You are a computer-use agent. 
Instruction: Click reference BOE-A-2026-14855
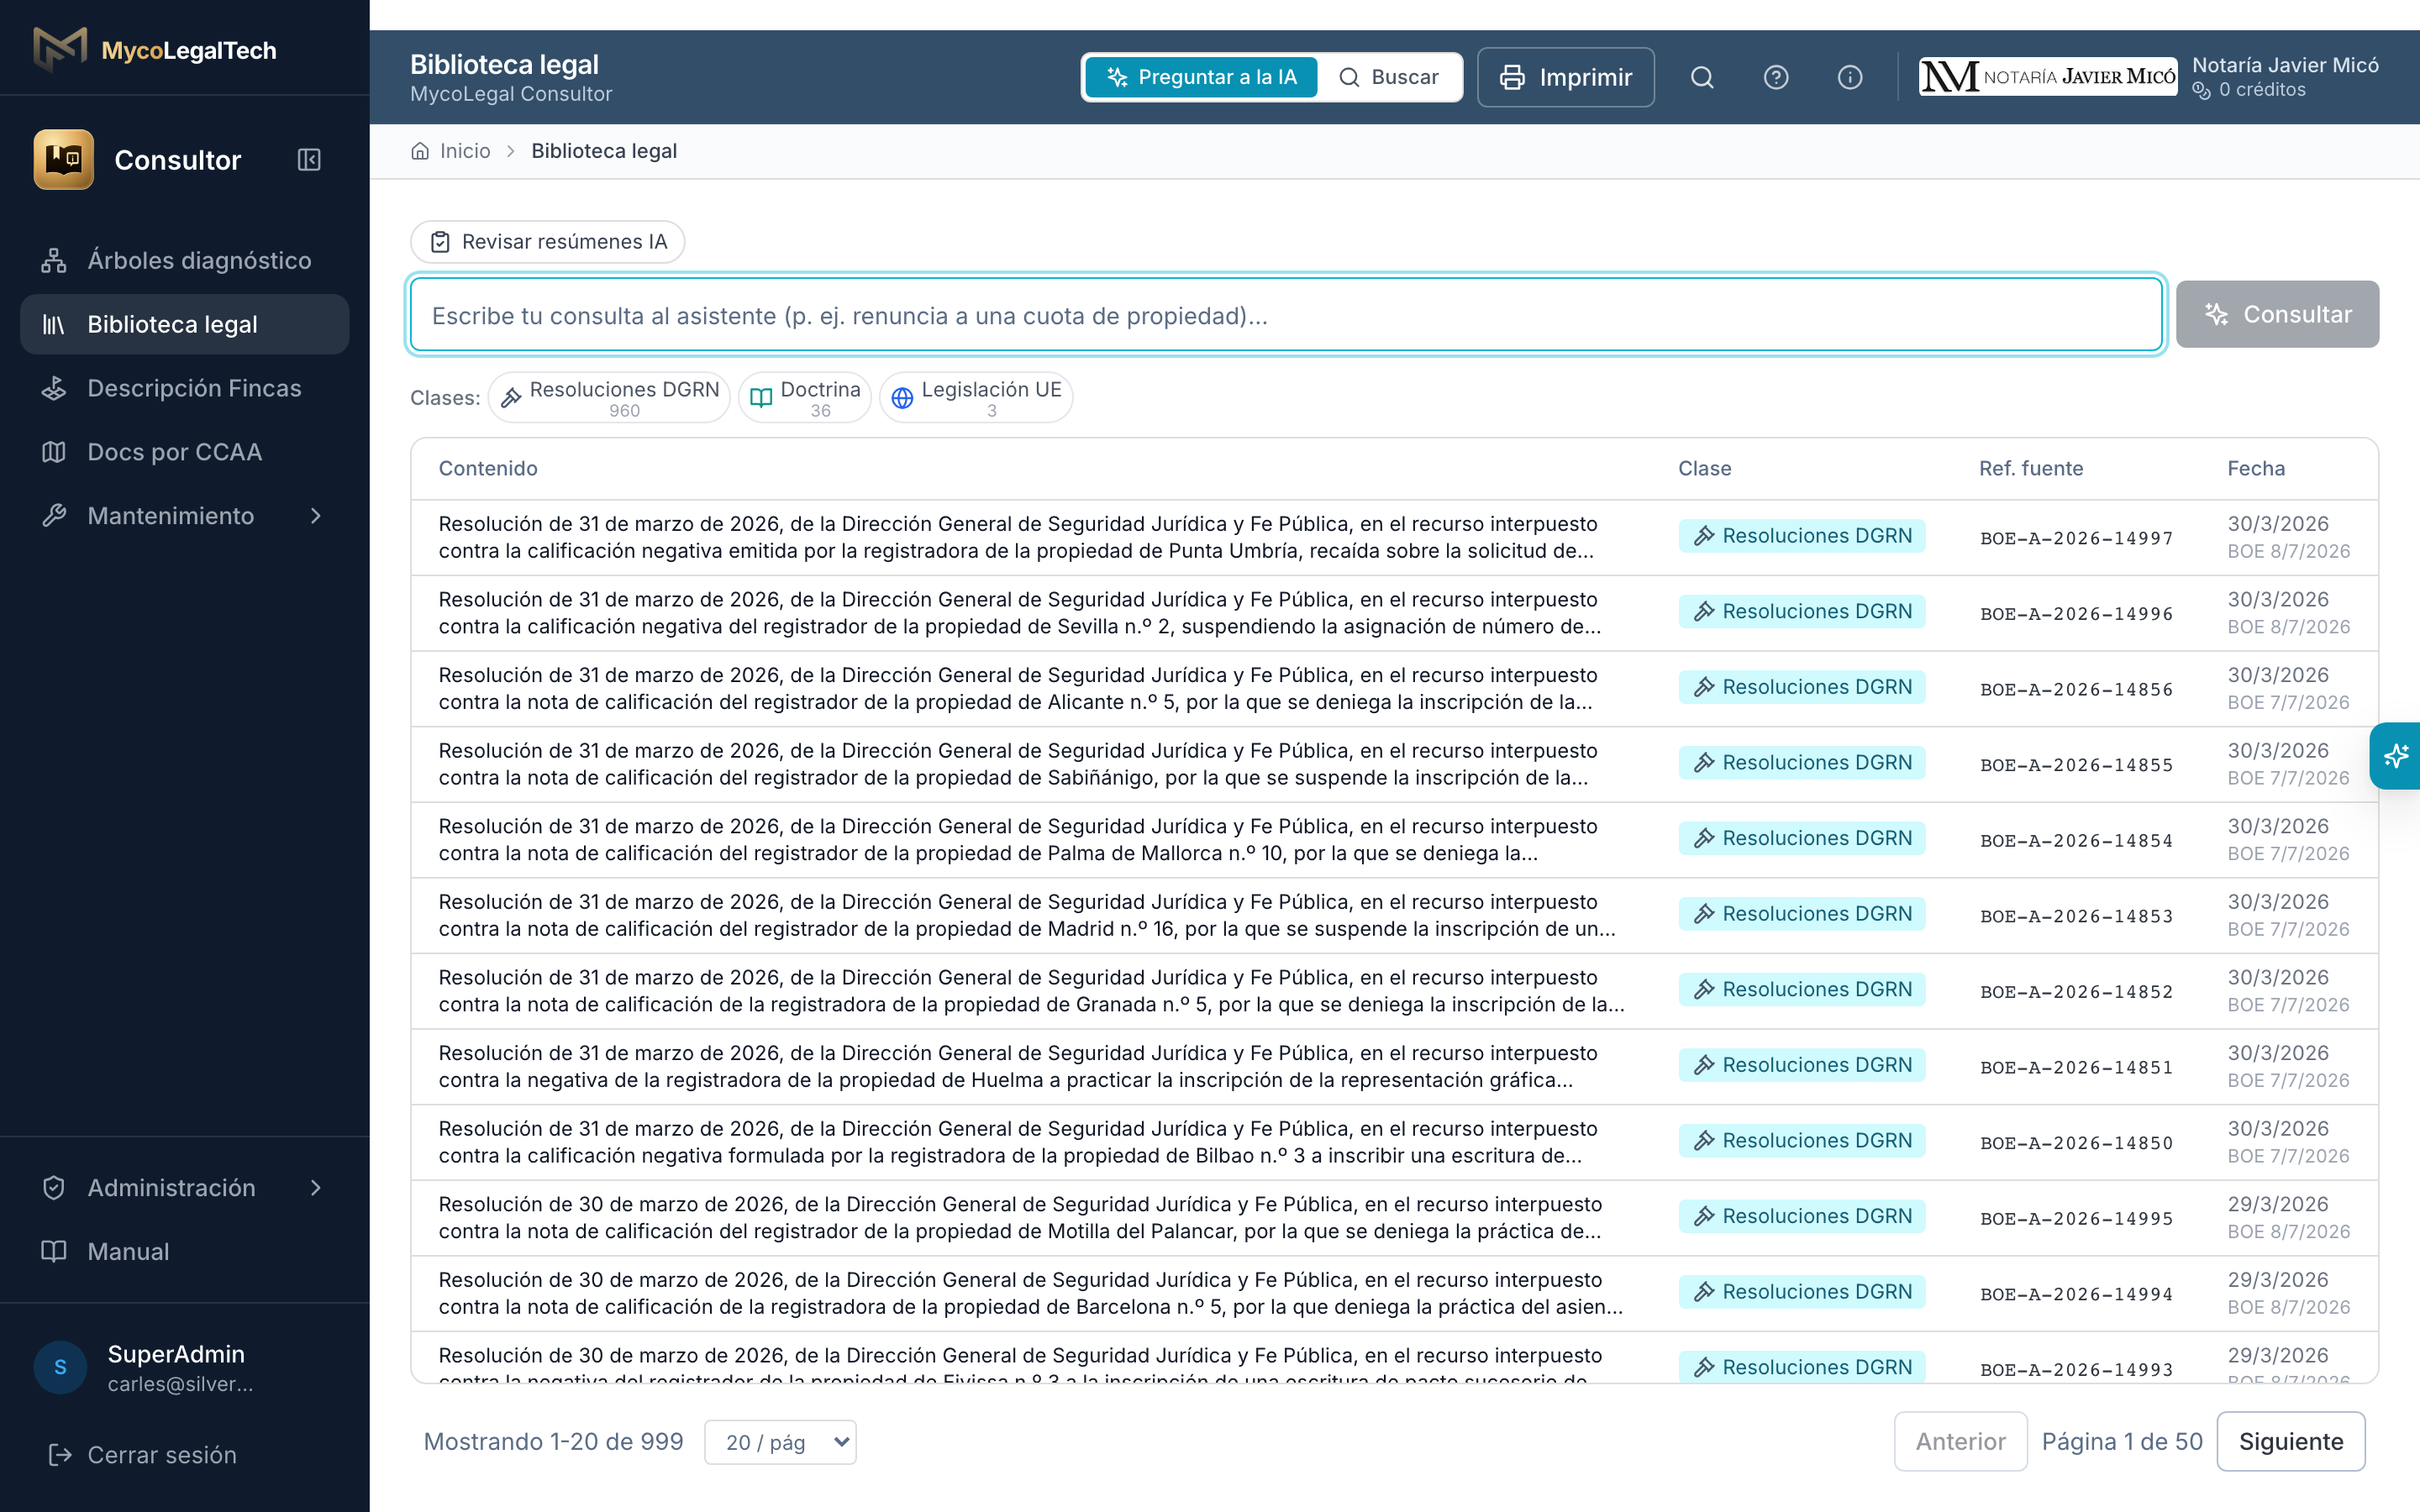2076,765
